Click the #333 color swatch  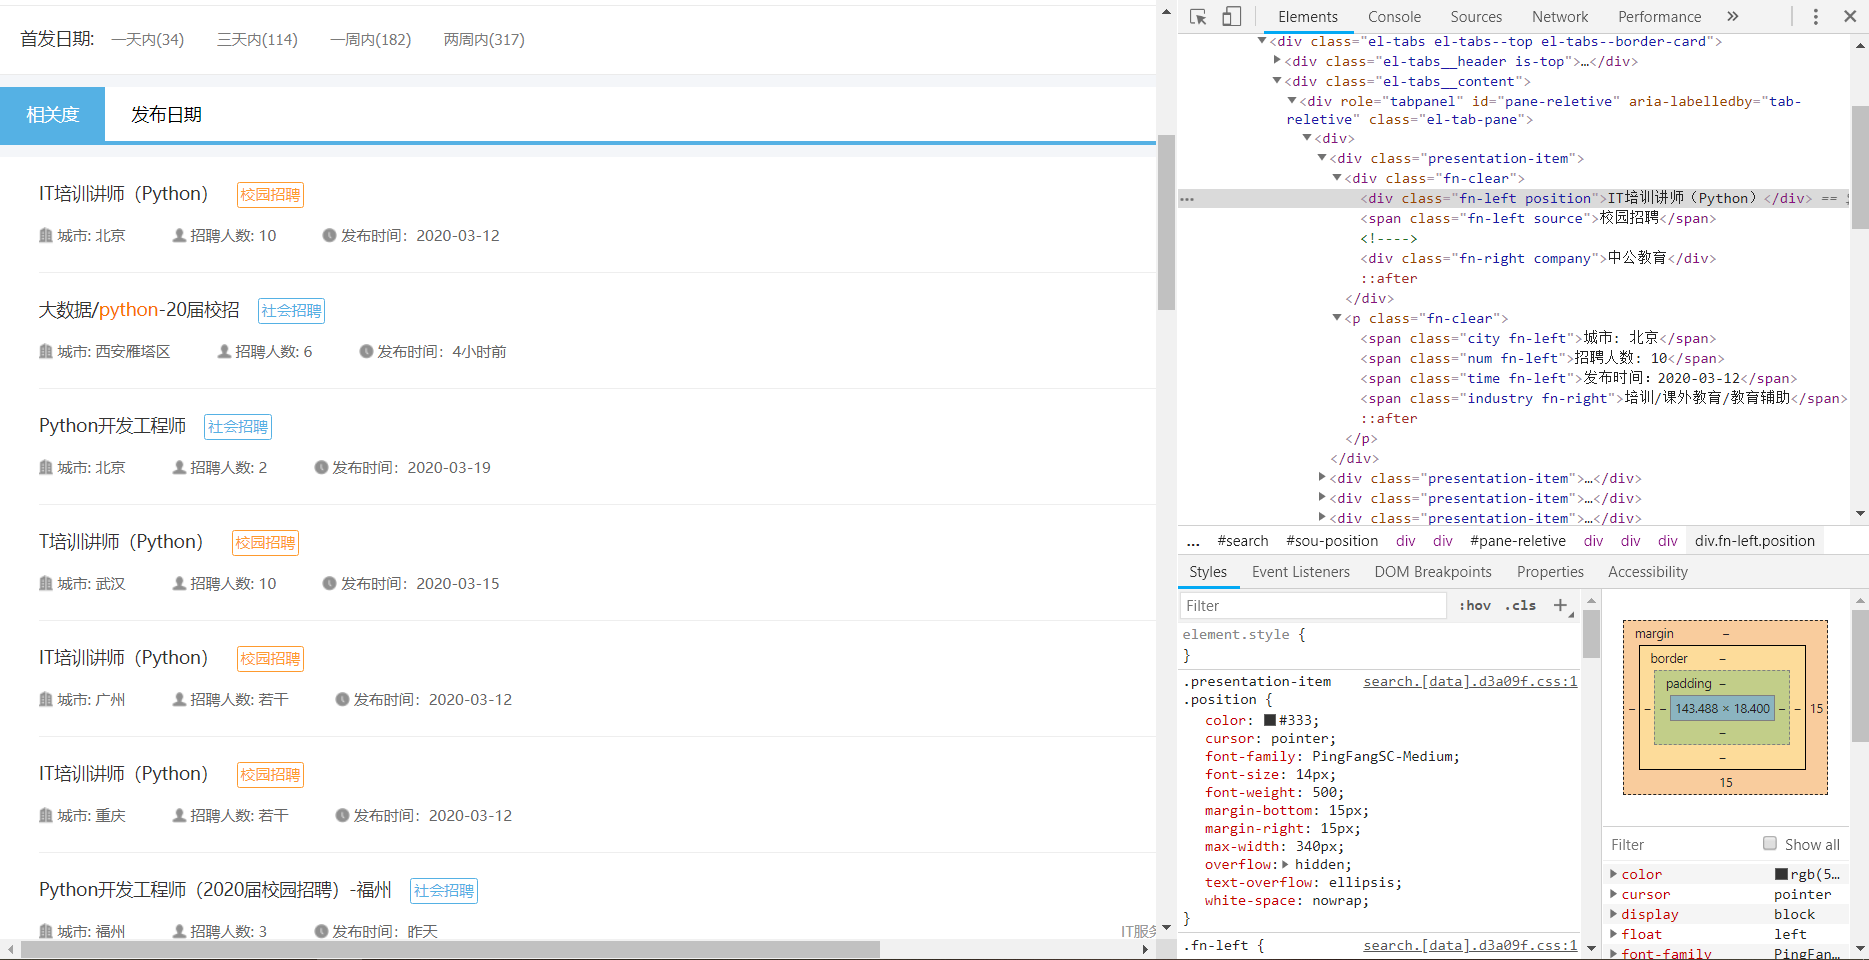point(1270,720)
